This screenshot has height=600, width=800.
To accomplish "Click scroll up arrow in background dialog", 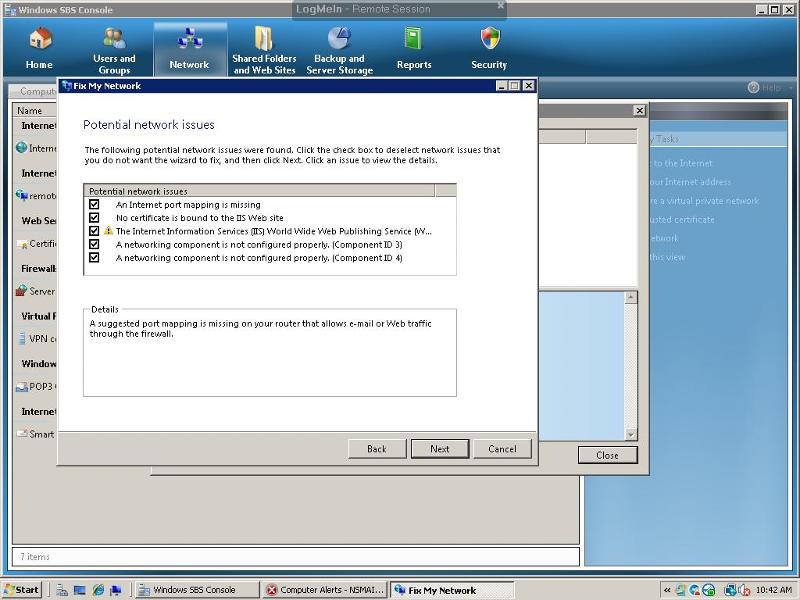I will pos(631,297).
